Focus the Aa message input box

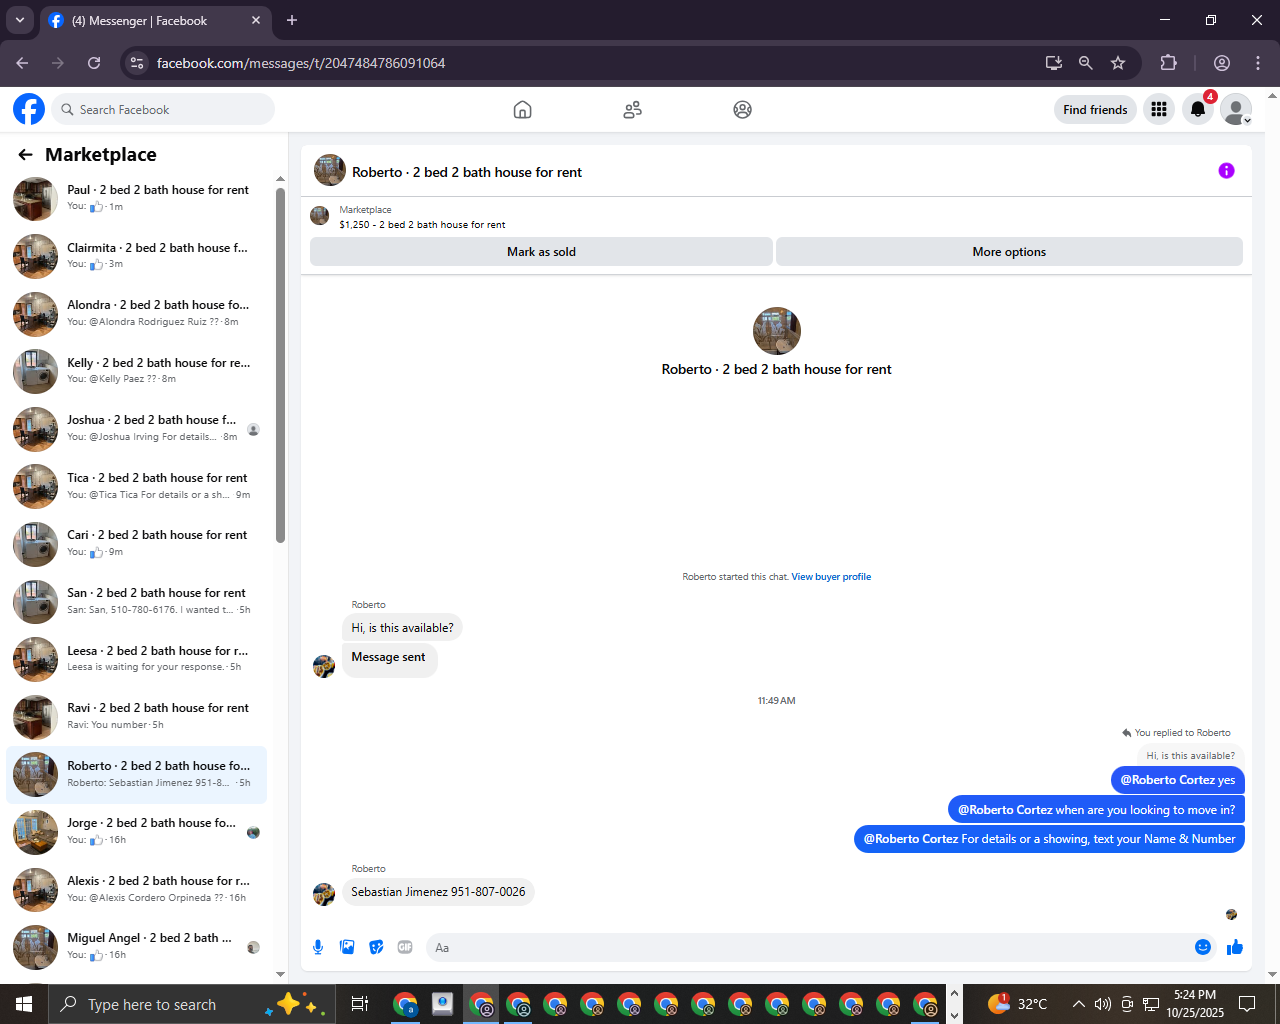click(x=808, y=947)
